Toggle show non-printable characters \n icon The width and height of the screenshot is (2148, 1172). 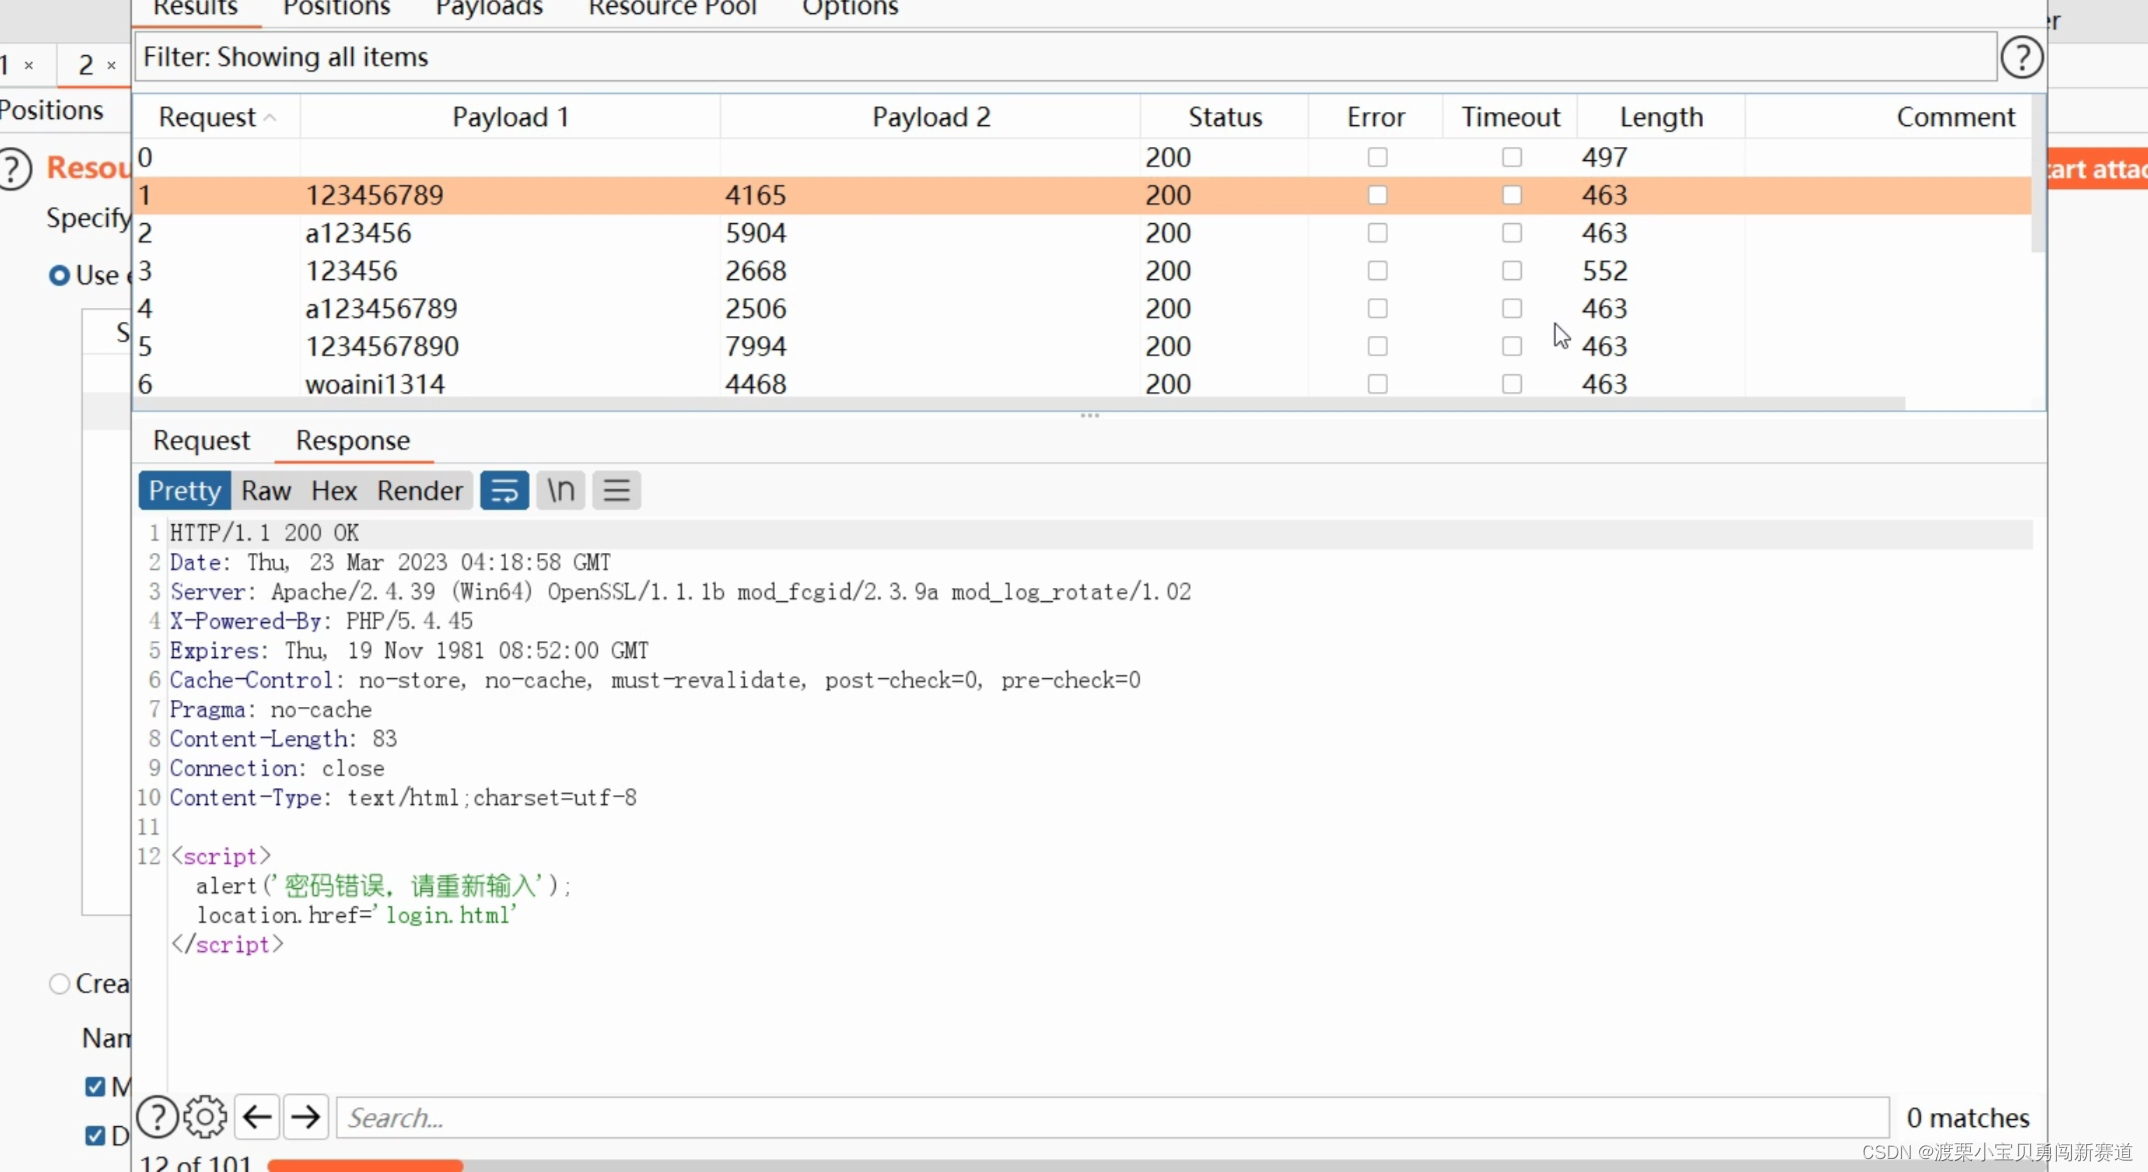click(560, 491)
